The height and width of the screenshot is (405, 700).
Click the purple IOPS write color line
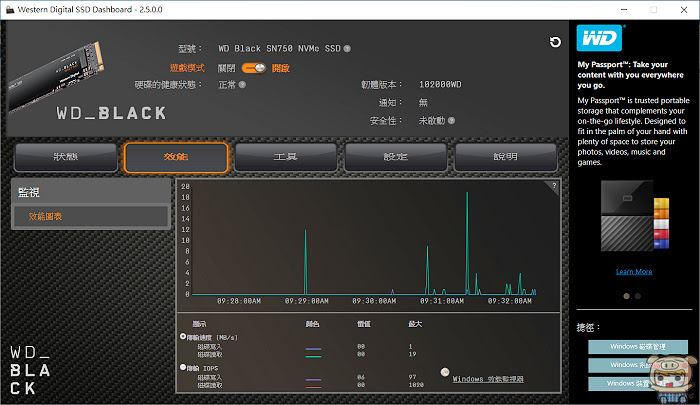click(x=313, y=380)
